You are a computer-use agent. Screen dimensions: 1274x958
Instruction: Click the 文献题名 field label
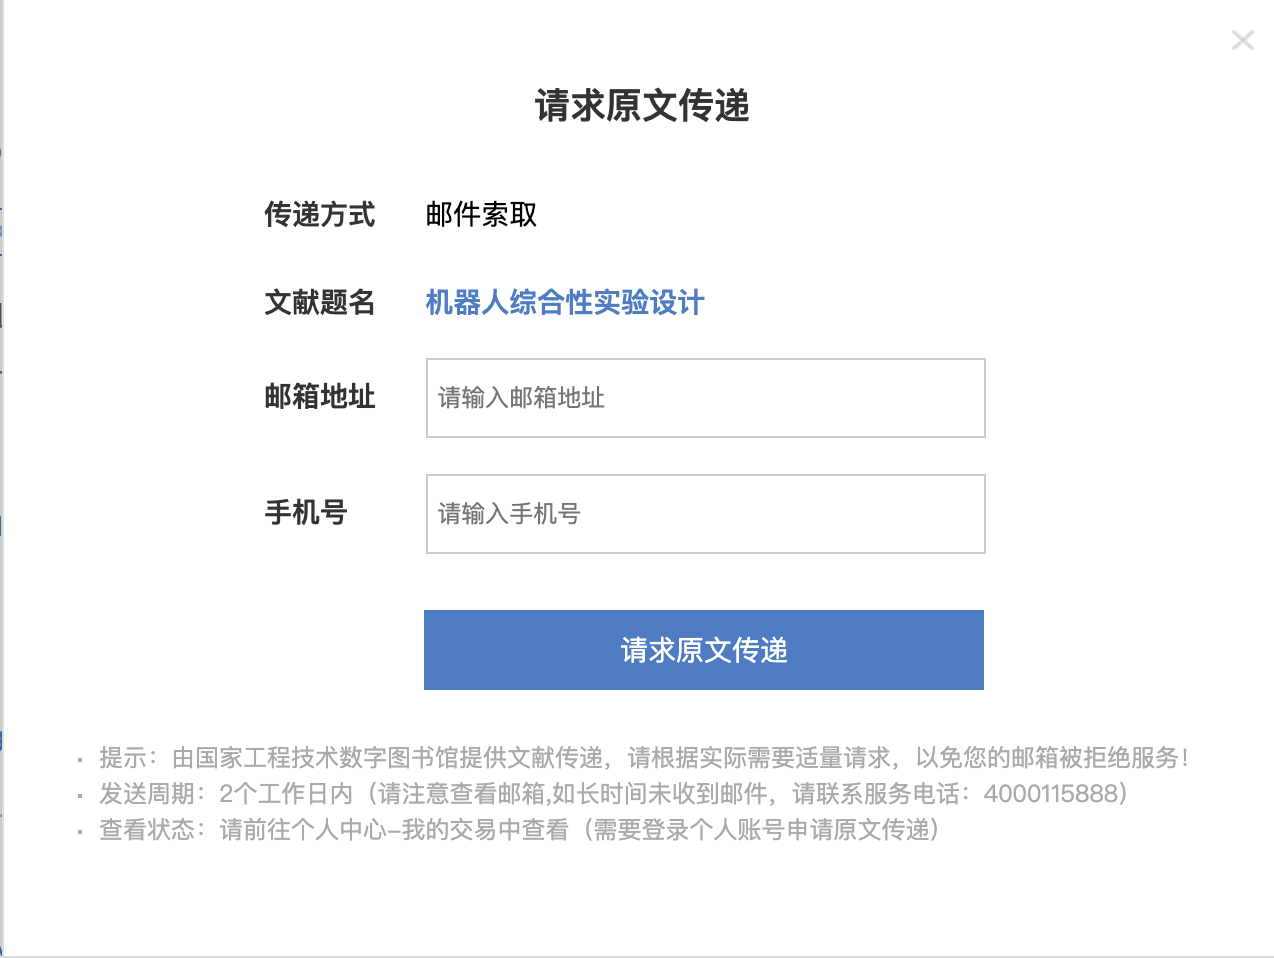tap(319, 302)
